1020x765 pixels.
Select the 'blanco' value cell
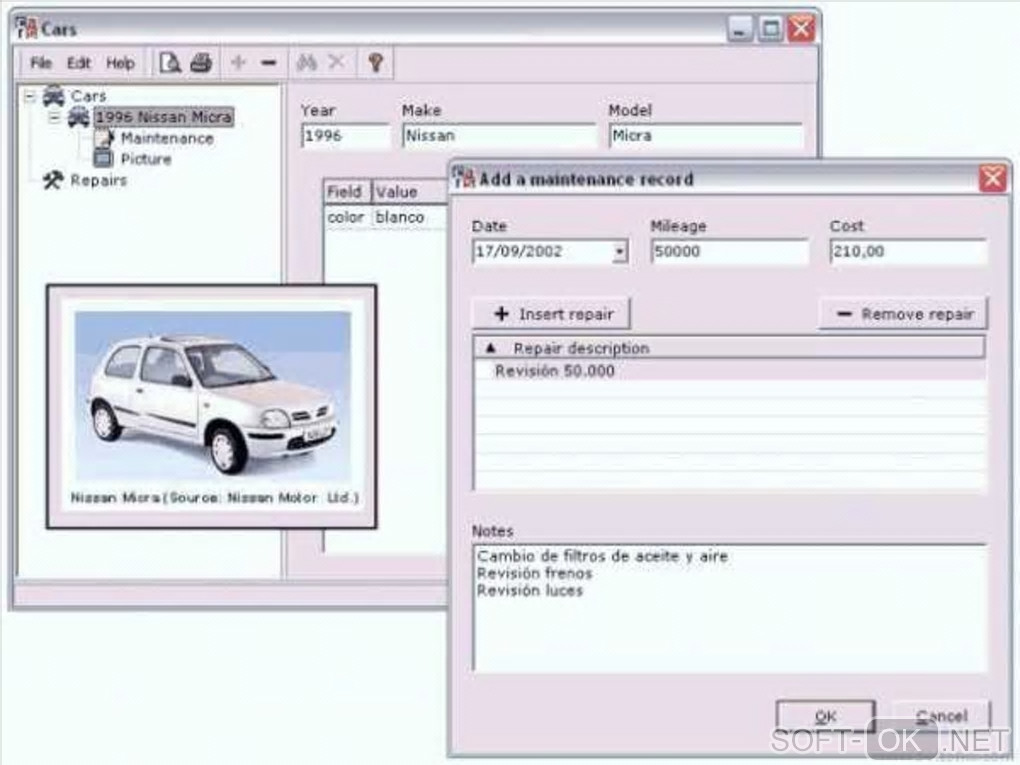coord(410,217)
